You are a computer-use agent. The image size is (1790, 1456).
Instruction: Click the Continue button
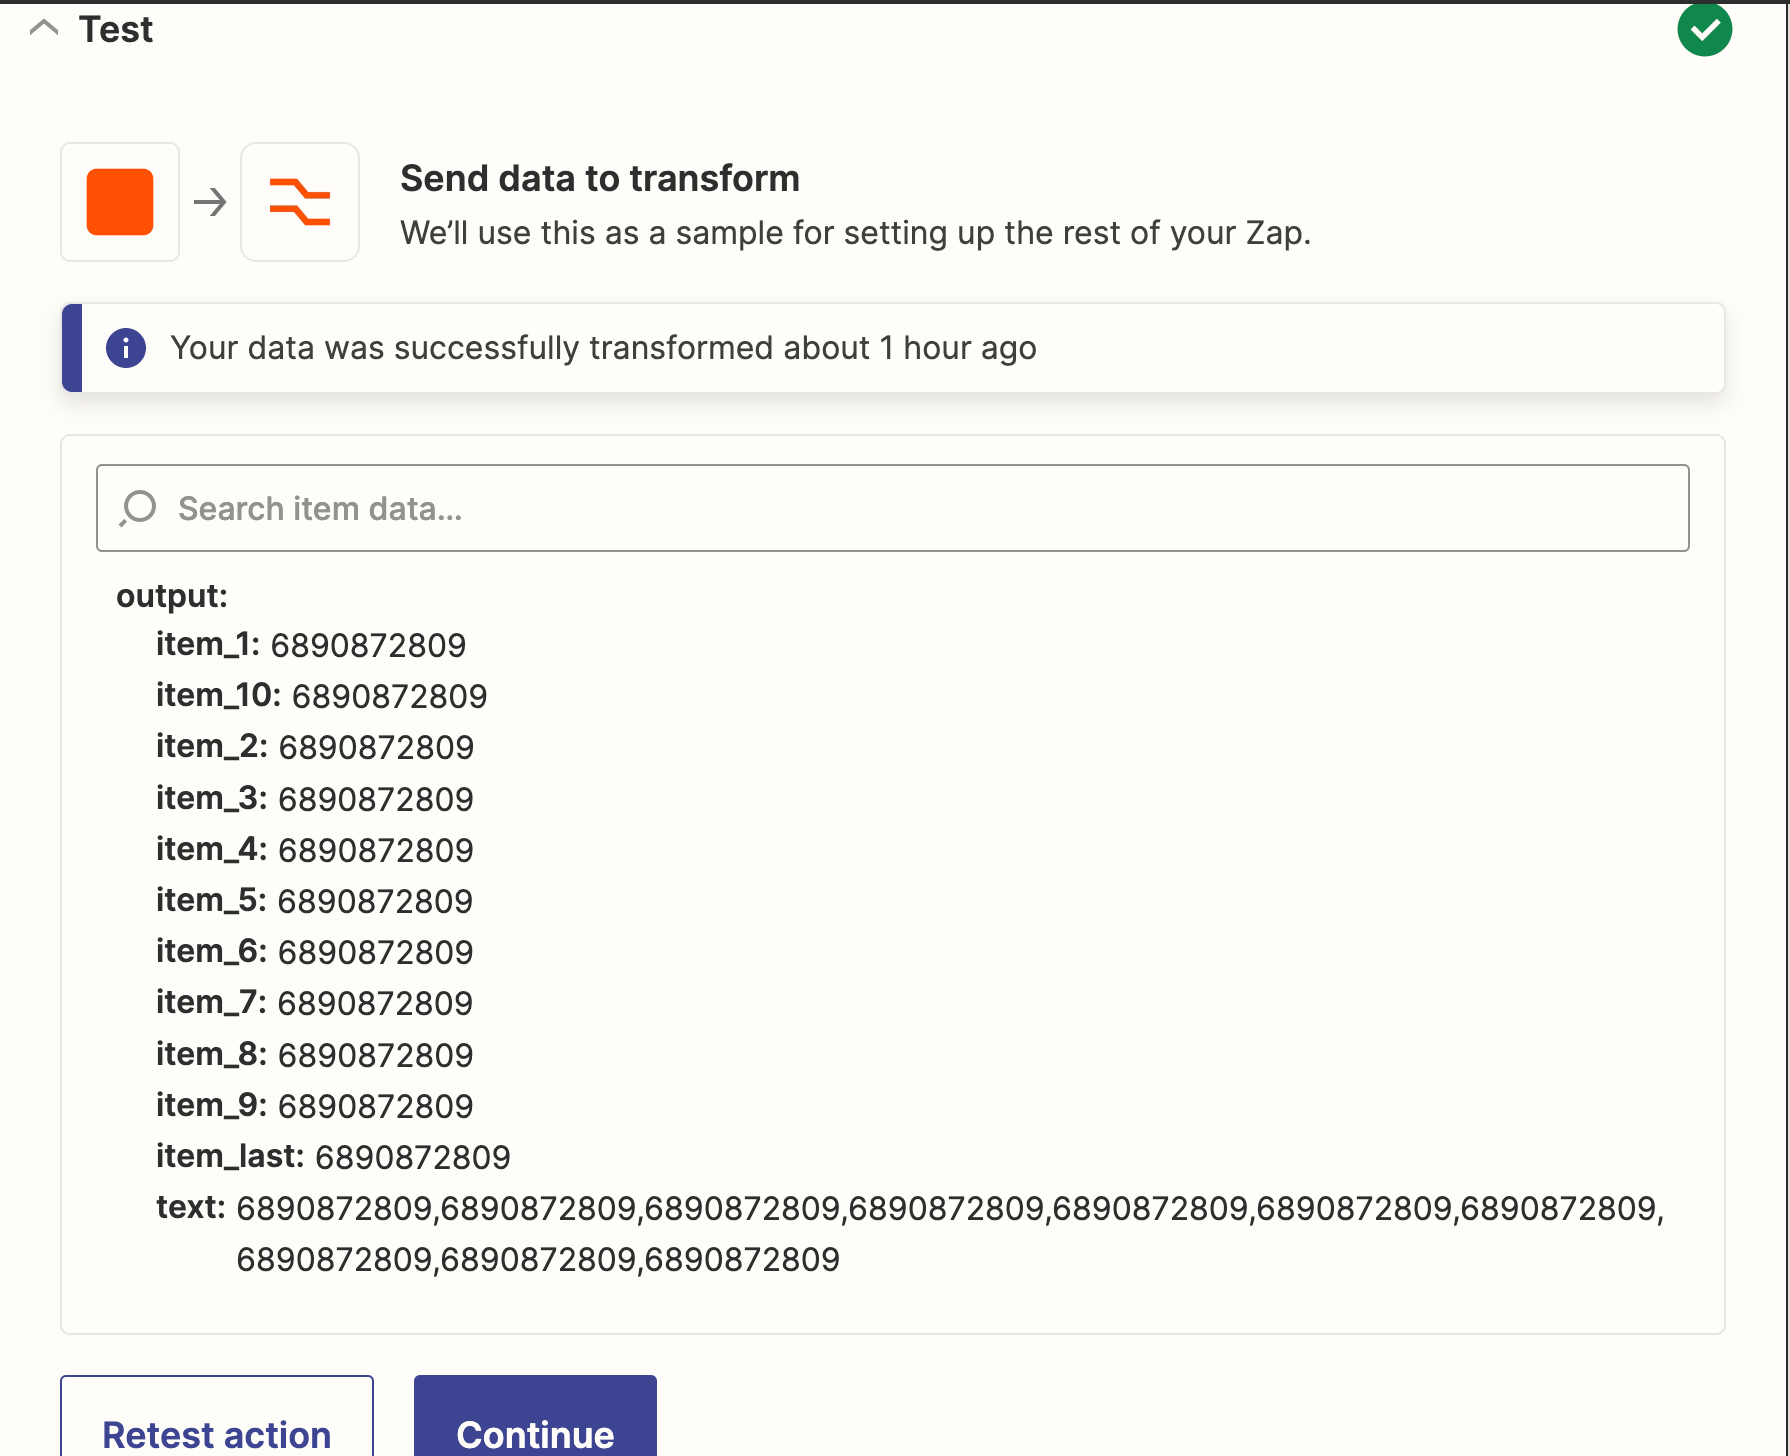535,1416
